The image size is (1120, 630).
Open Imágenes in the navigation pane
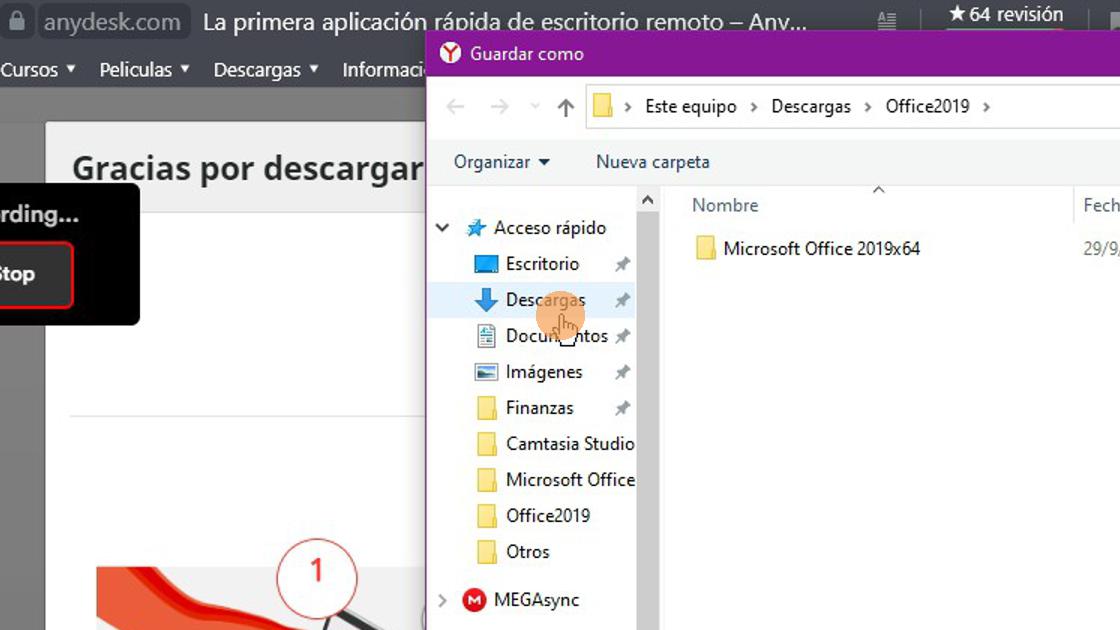point(544,372)
